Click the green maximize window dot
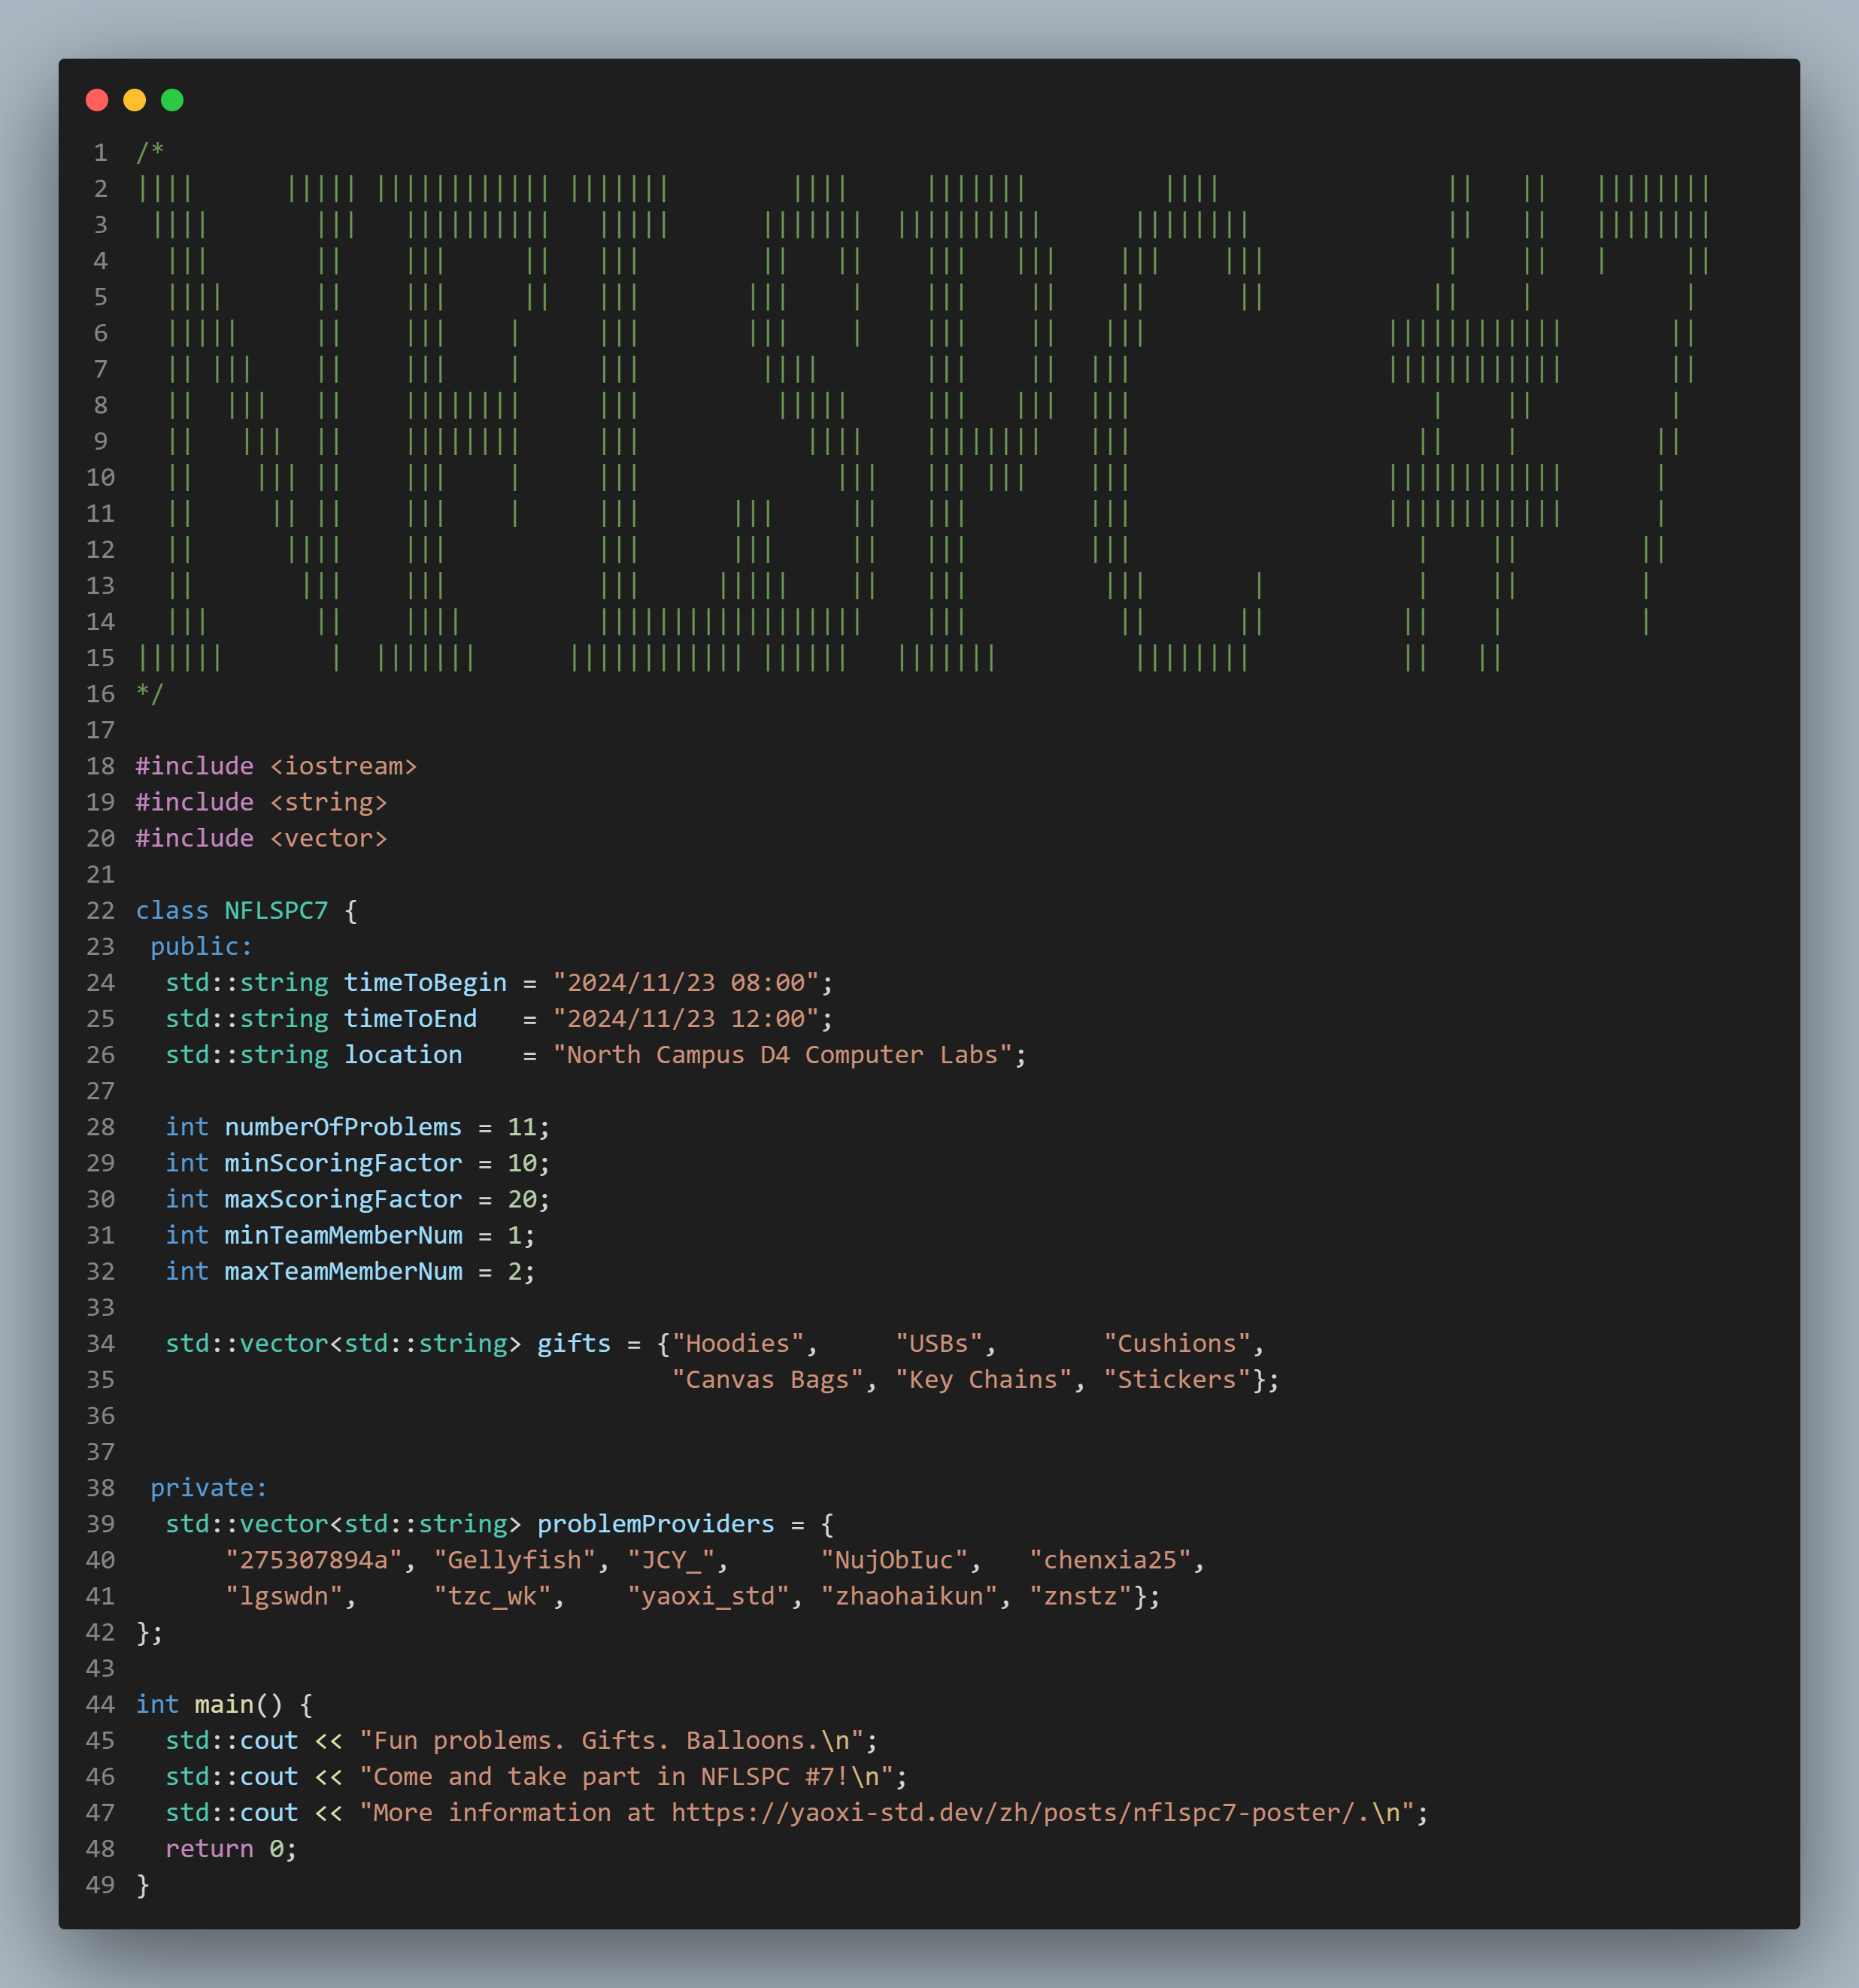Viewport: 1859px width, 1988px height. click(172, 100)
